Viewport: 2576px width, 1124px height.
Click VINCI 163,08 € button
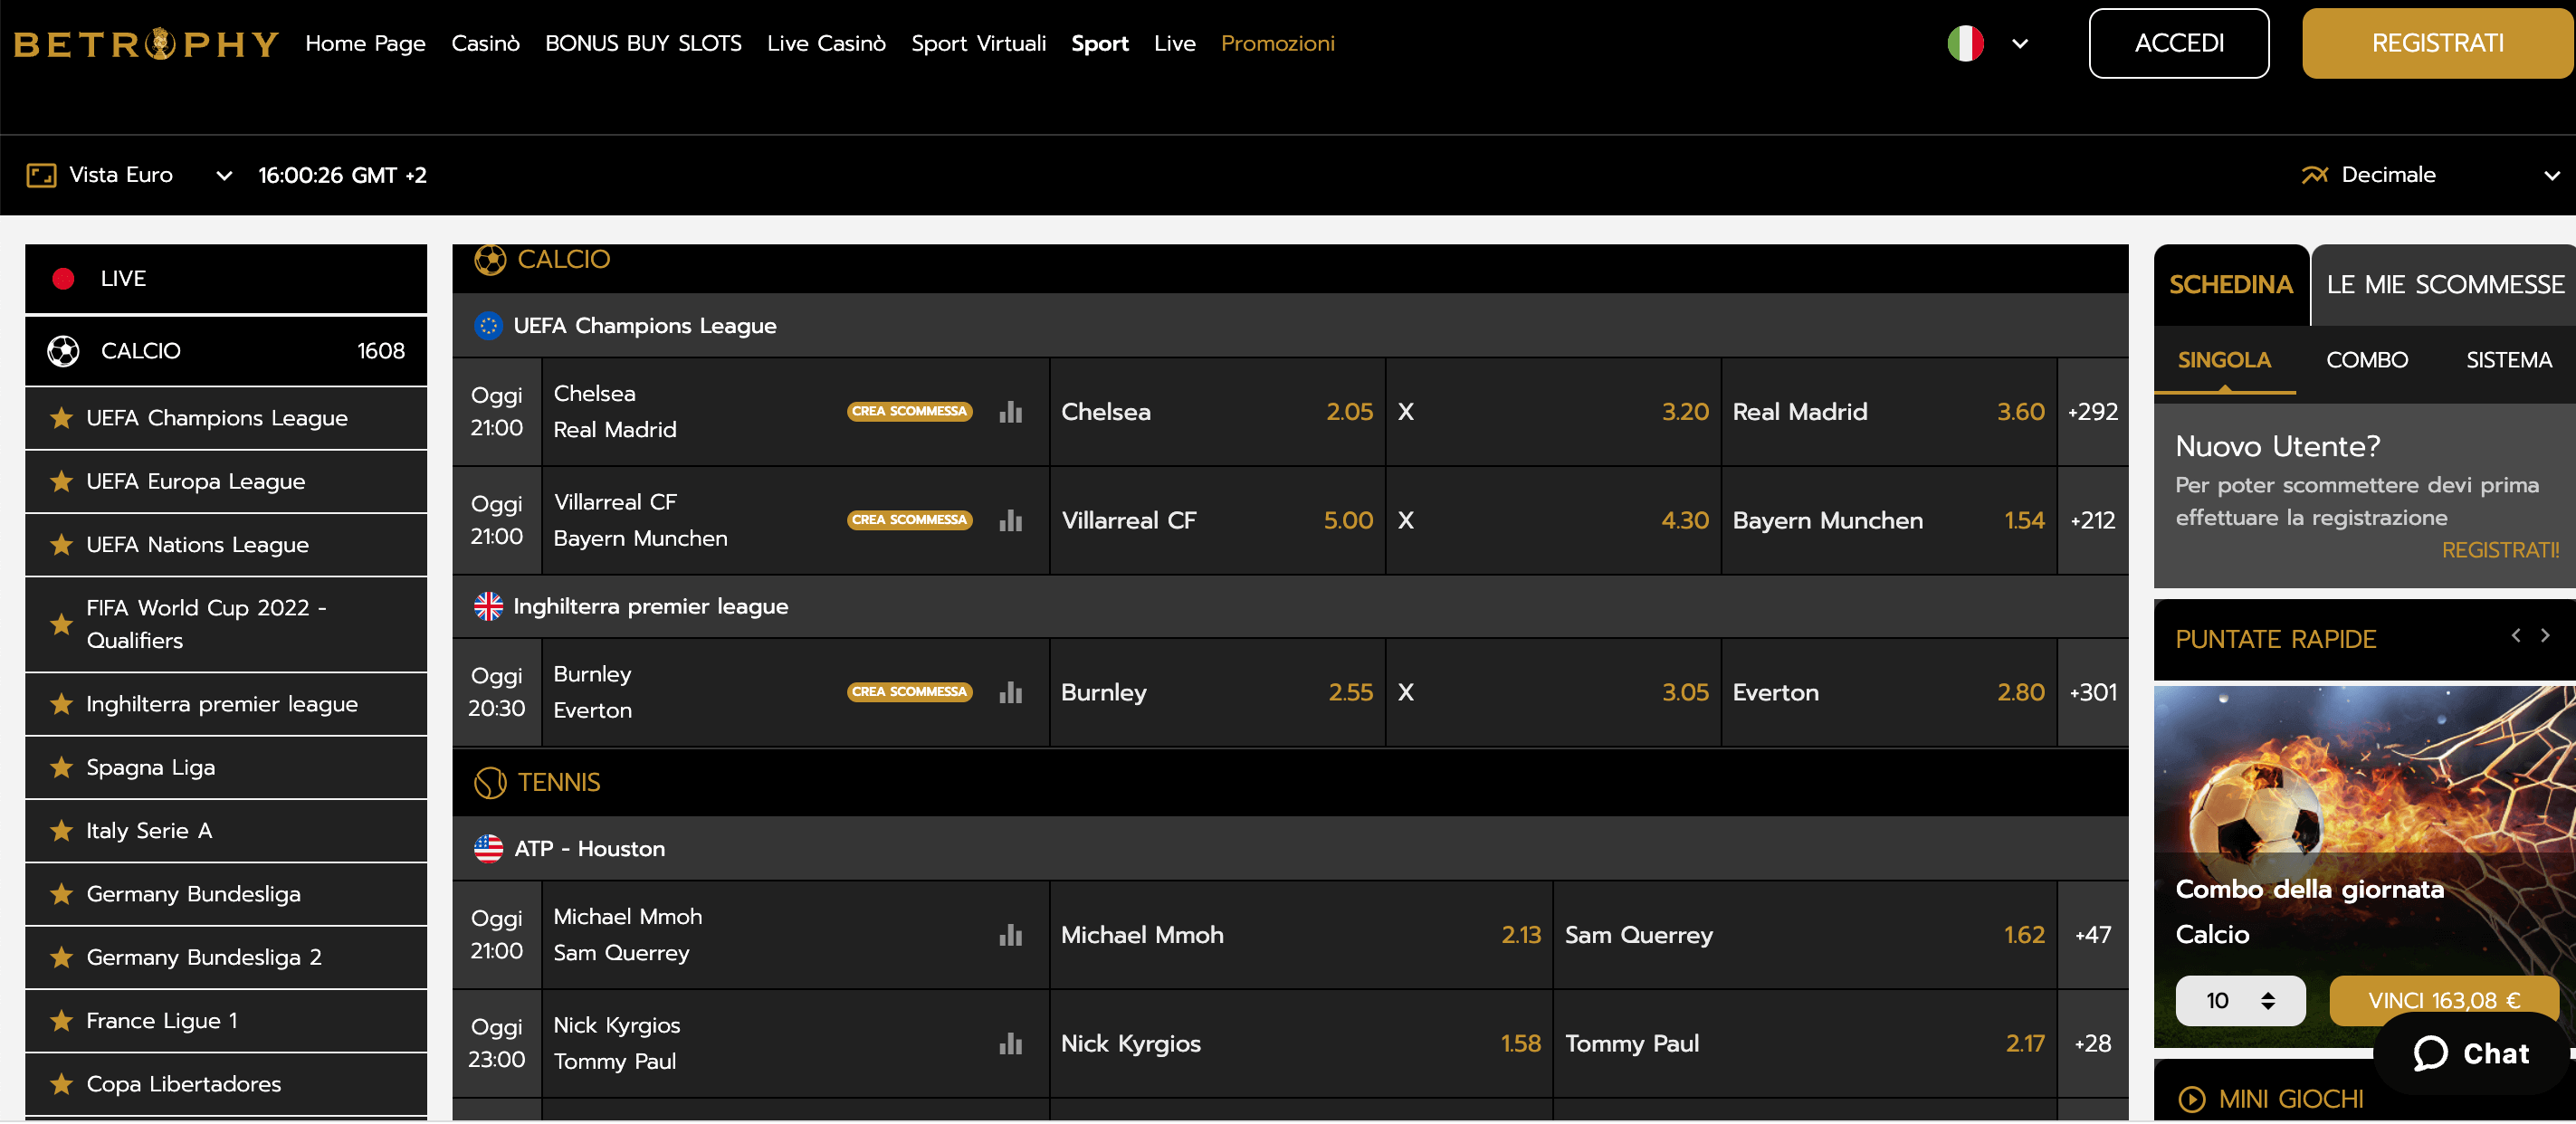click(2443, 1001)
